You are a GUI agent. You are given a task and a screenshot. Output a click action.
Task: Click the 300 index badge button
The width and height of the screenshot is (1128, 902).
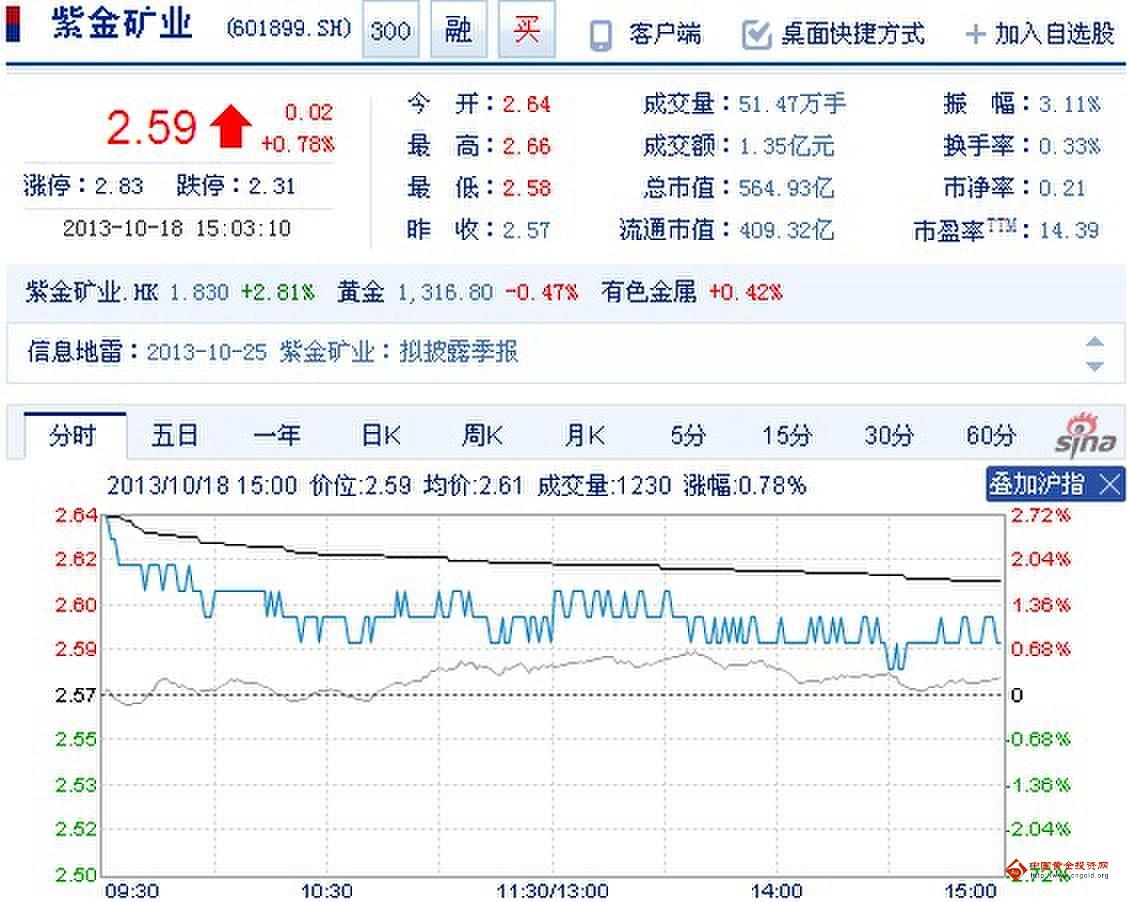tap(391, 29)
